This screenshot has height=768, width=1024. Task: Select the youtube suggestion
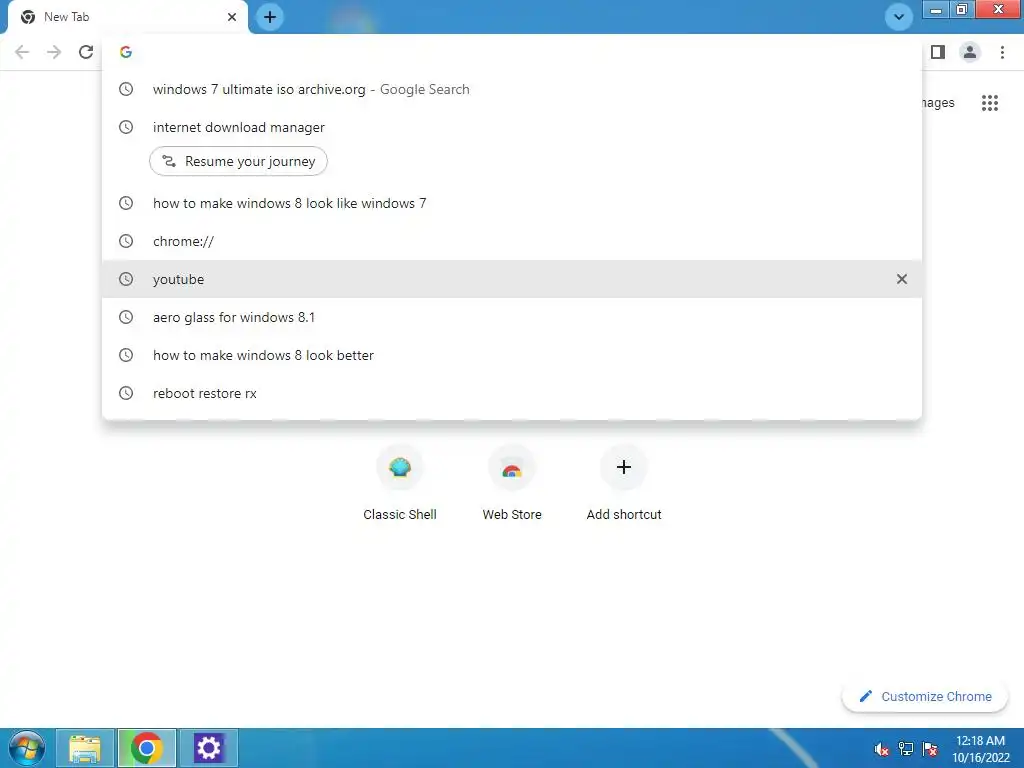click(x=512, y=279)
